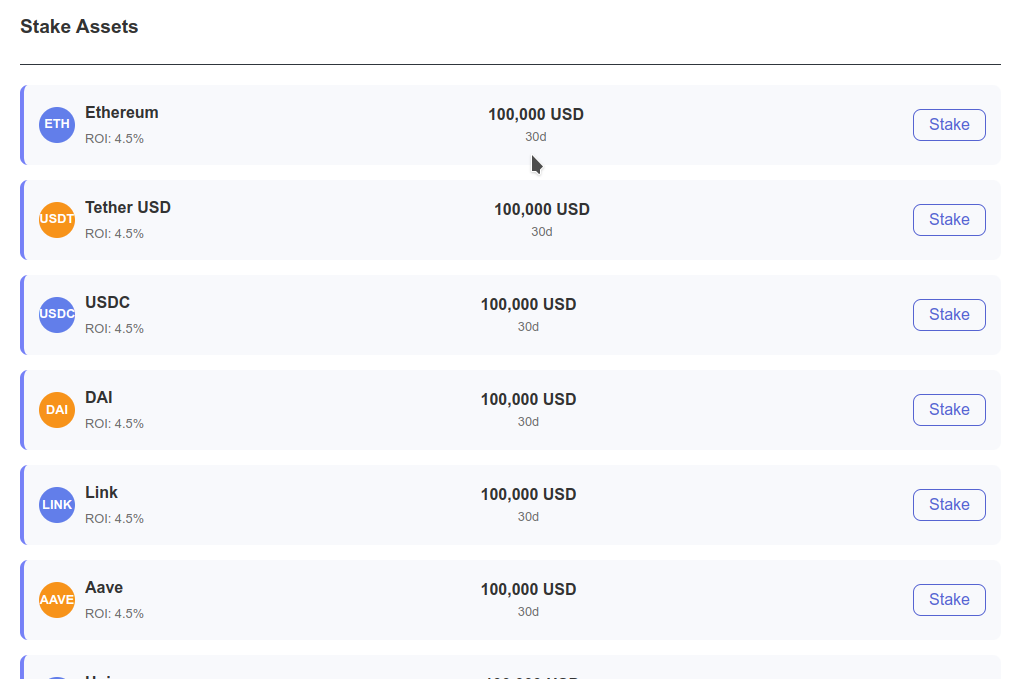
Task: Click the Link 30d duration label
Action: 528,517
